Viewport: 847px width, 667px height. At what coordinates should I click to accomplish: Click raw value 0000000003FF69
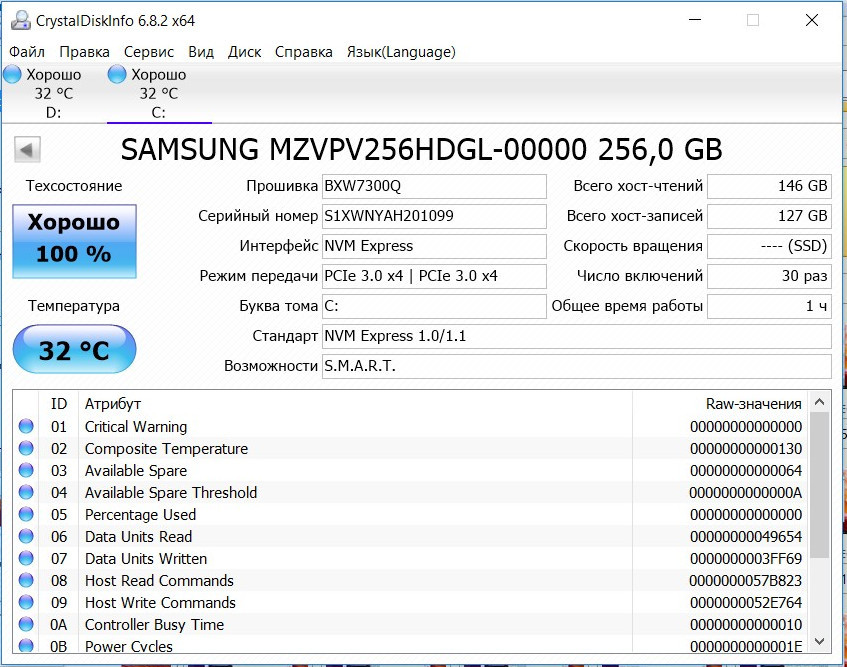tap(746, 558)
